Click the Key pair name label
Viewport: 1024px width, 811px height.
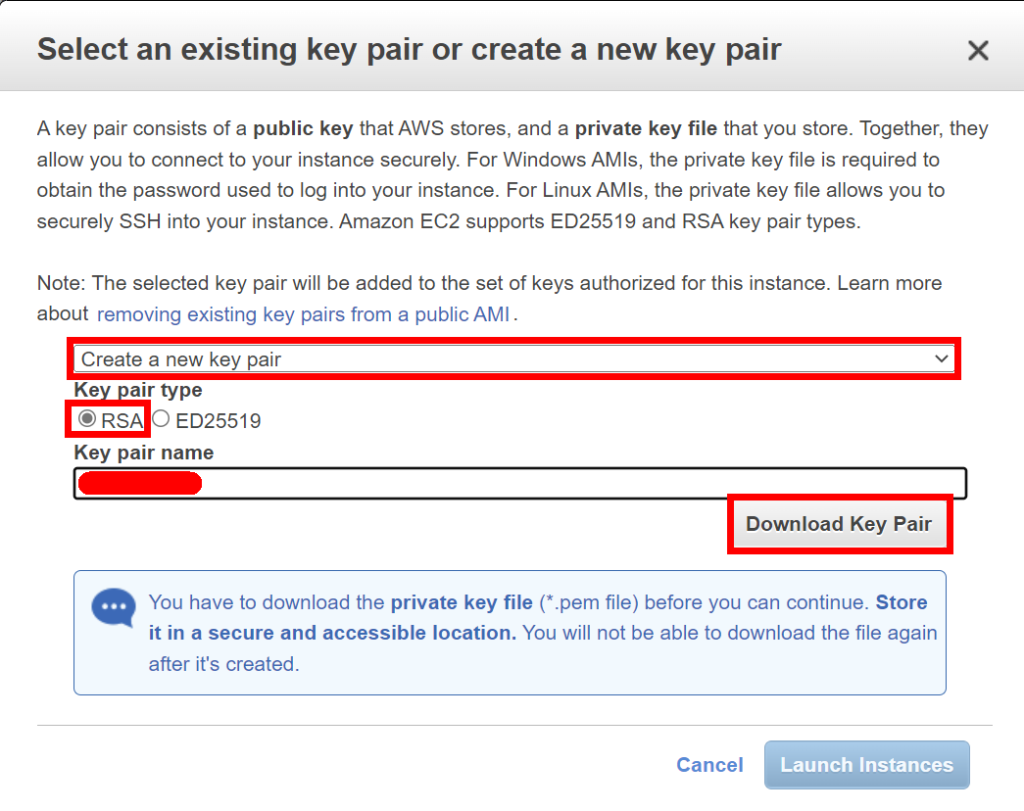coord(144,453)
